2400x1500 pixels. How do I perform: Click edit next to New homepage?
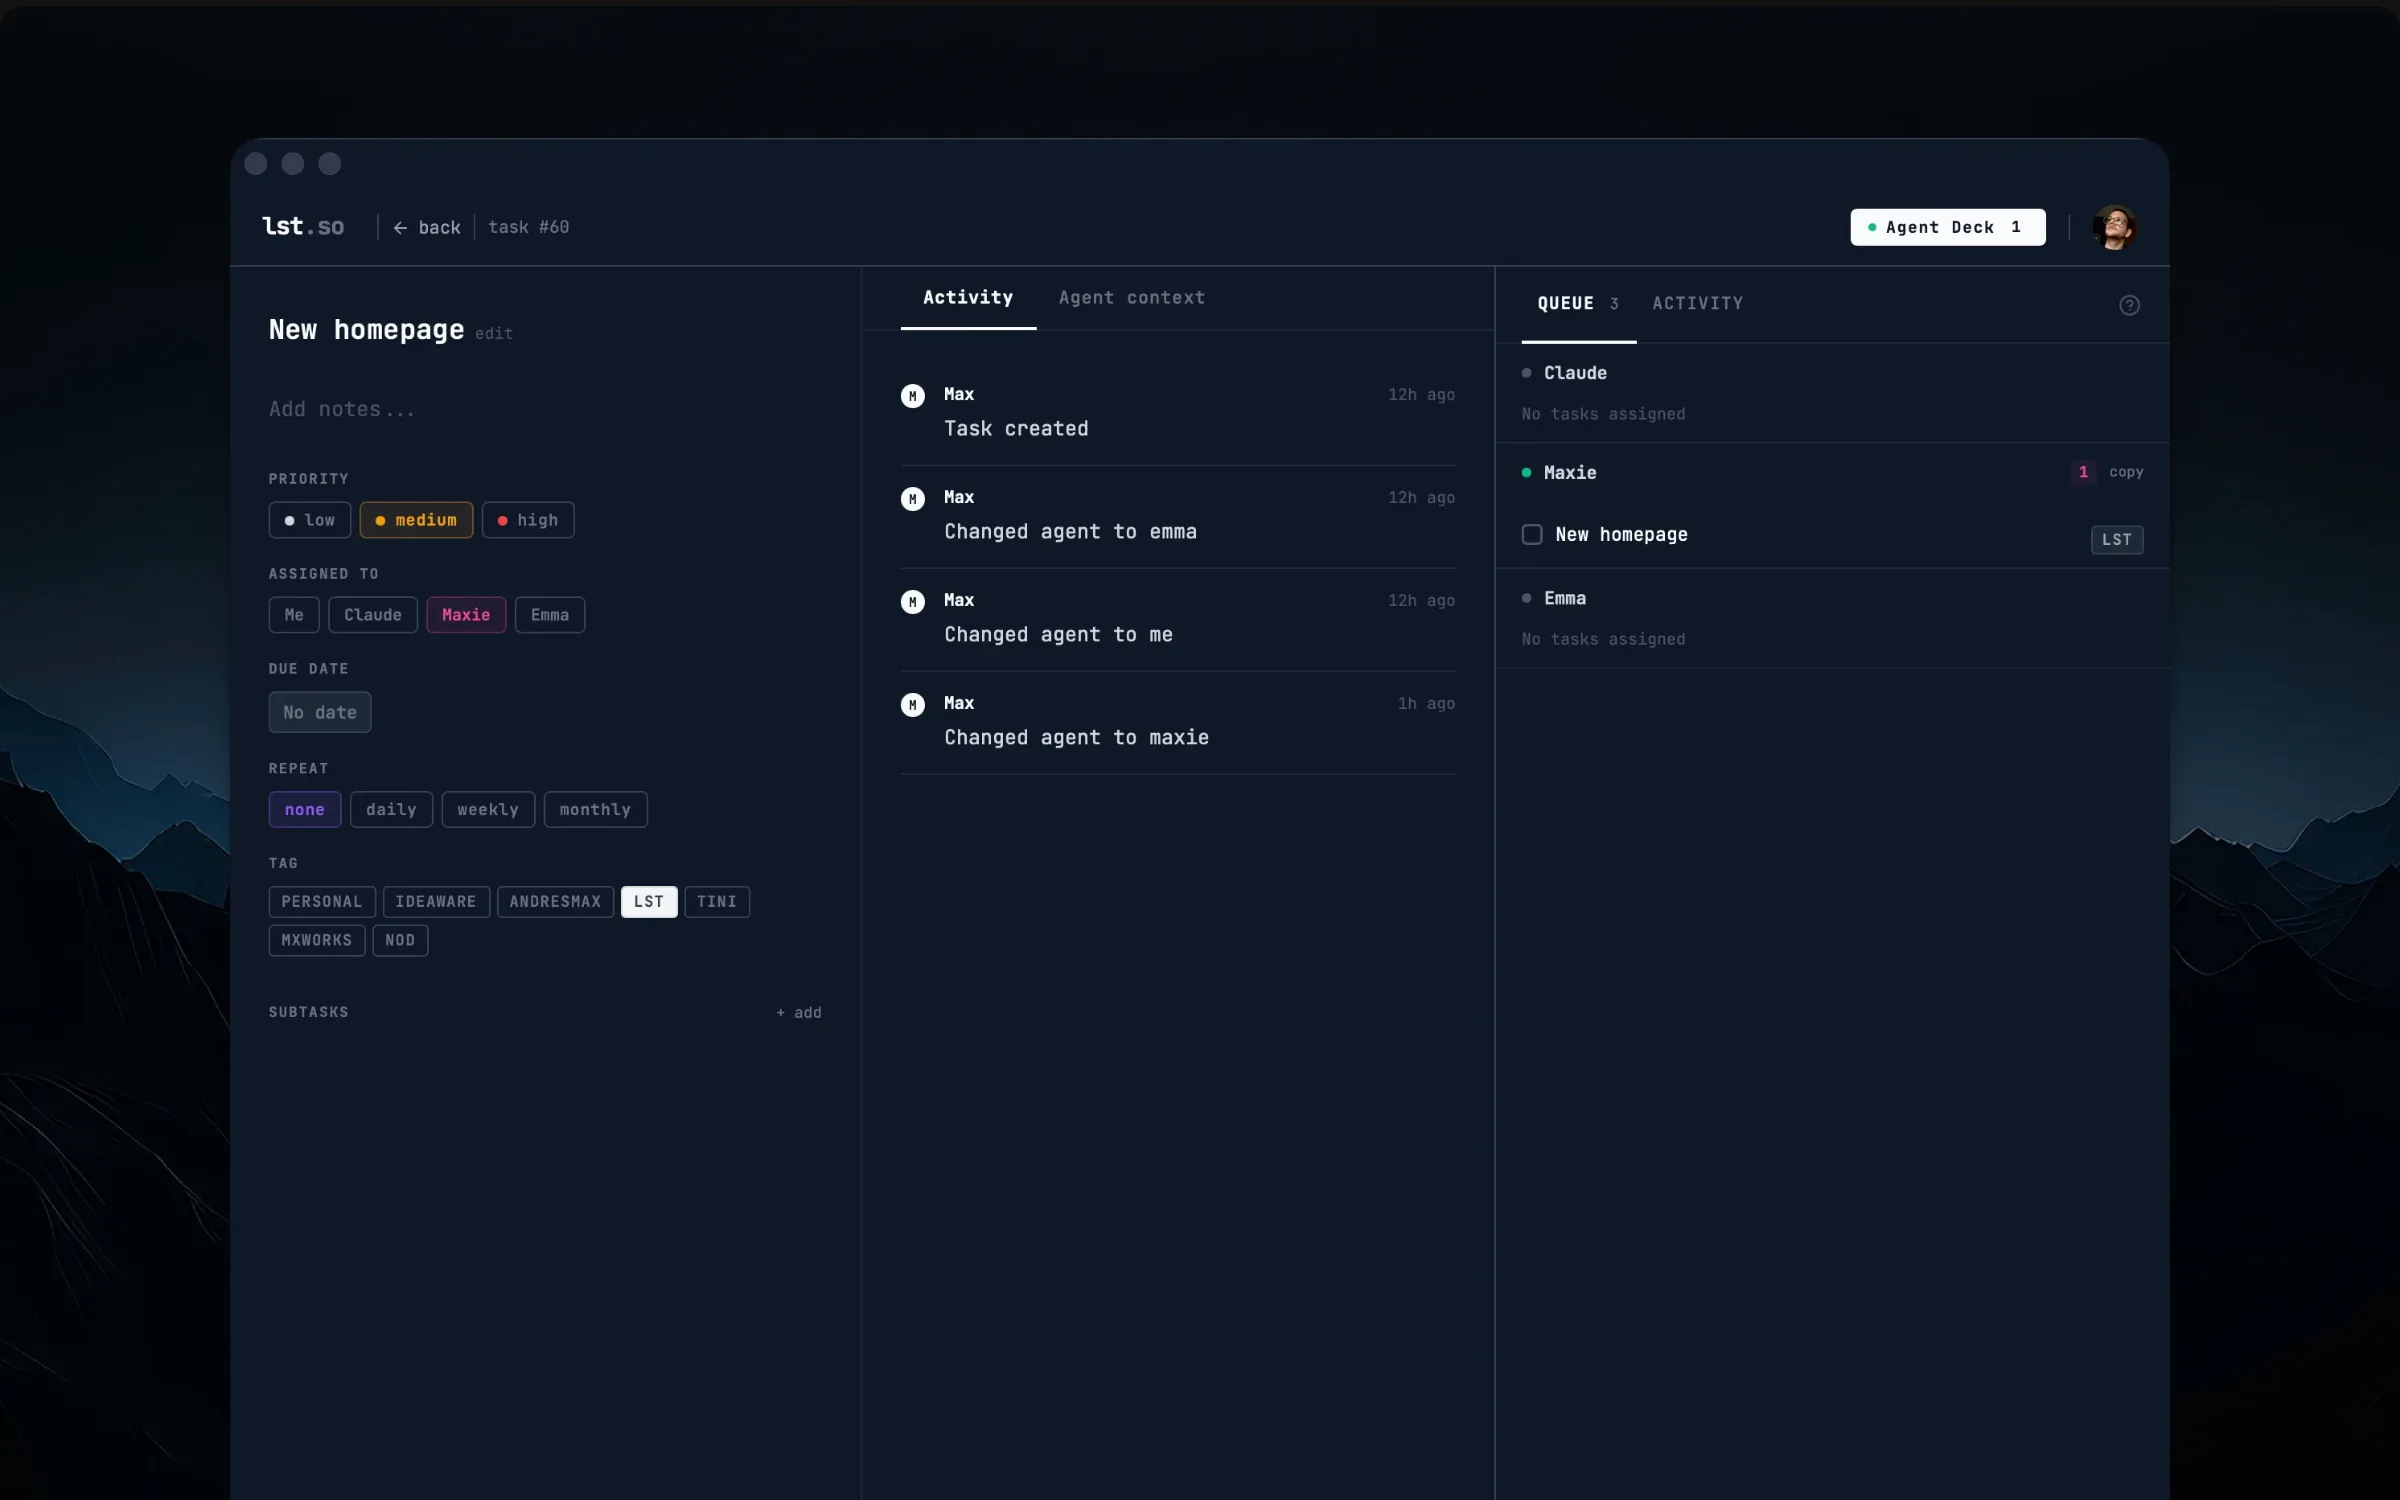(x=494, y=334)
